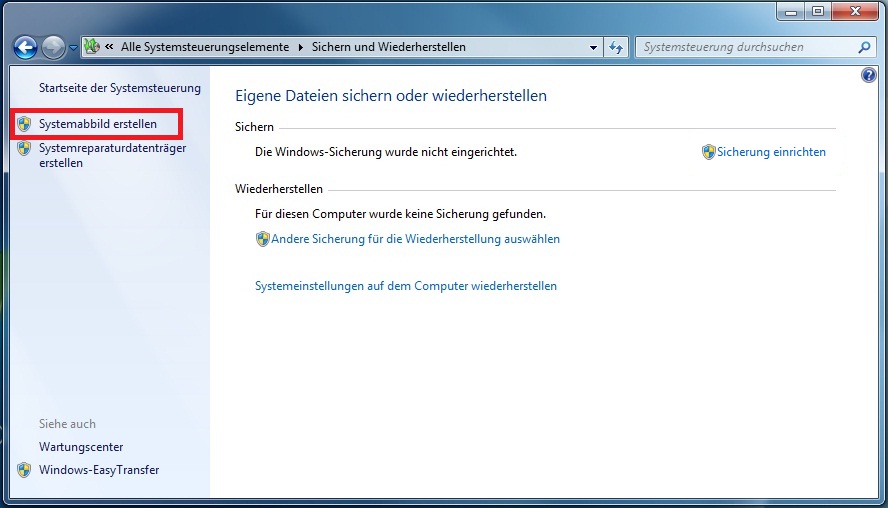
Task: Open Help with the blue question-mark icon
Action: (x=868, y=75)
